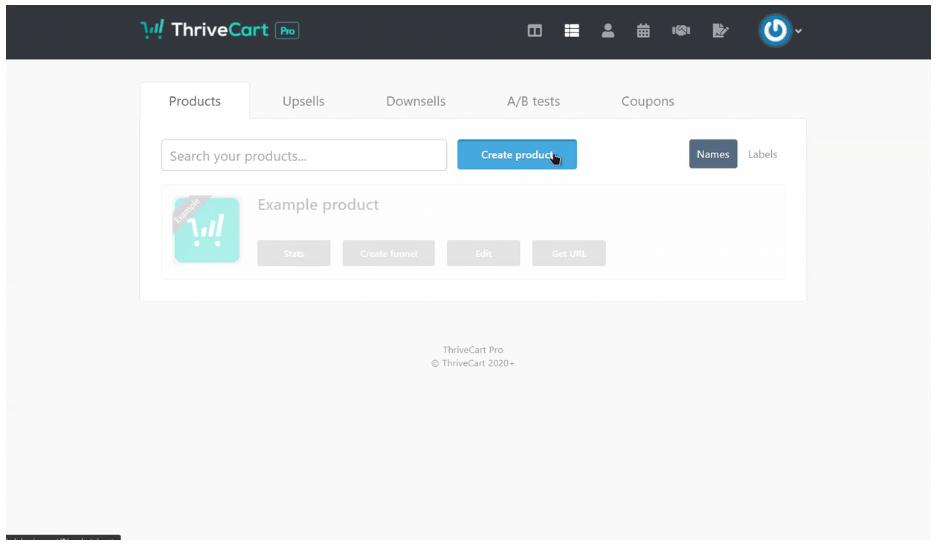Image resolution: width=937 pixels, height=544 pixels.
Task: Click the Example product thumbnail
Action: point(207,230)
